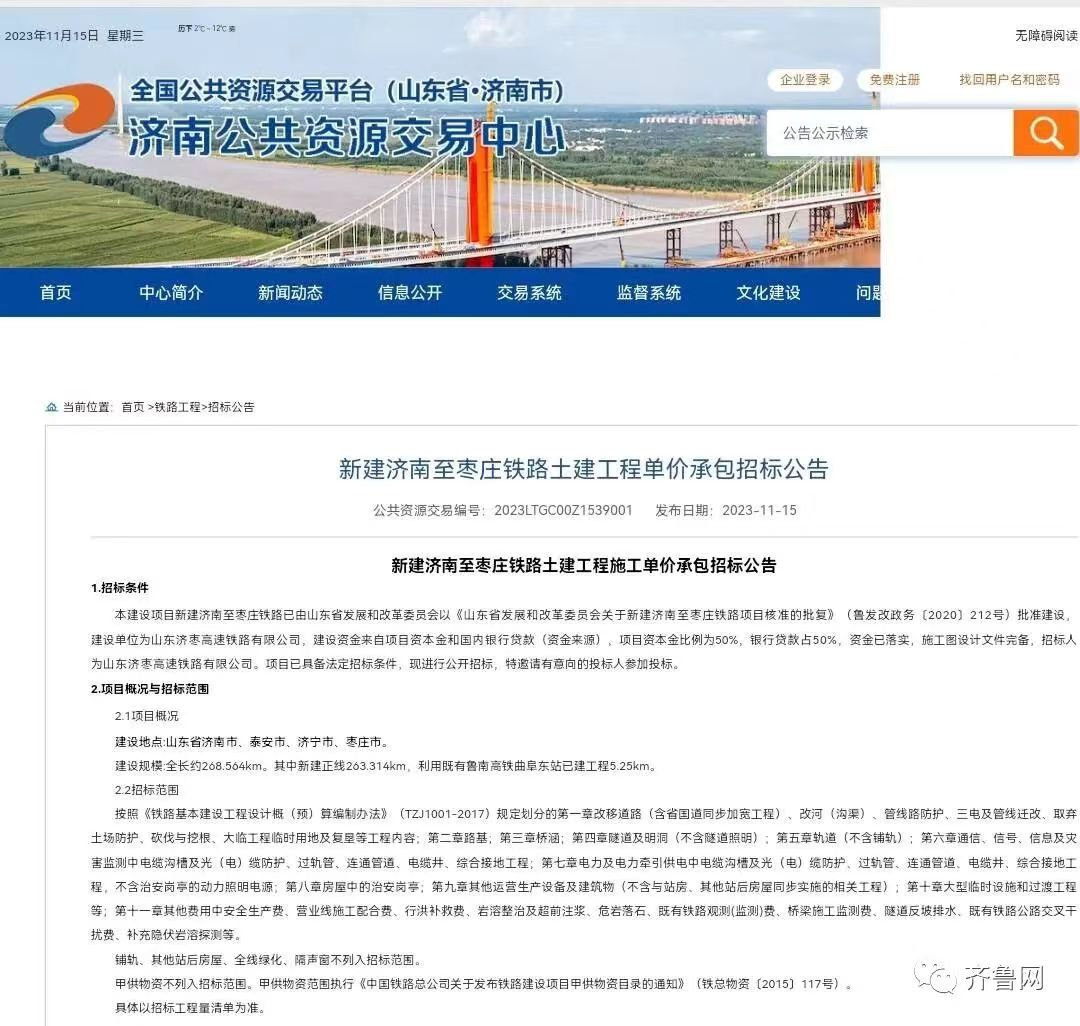Open 监督系统 navigation item

pos(649,293)
